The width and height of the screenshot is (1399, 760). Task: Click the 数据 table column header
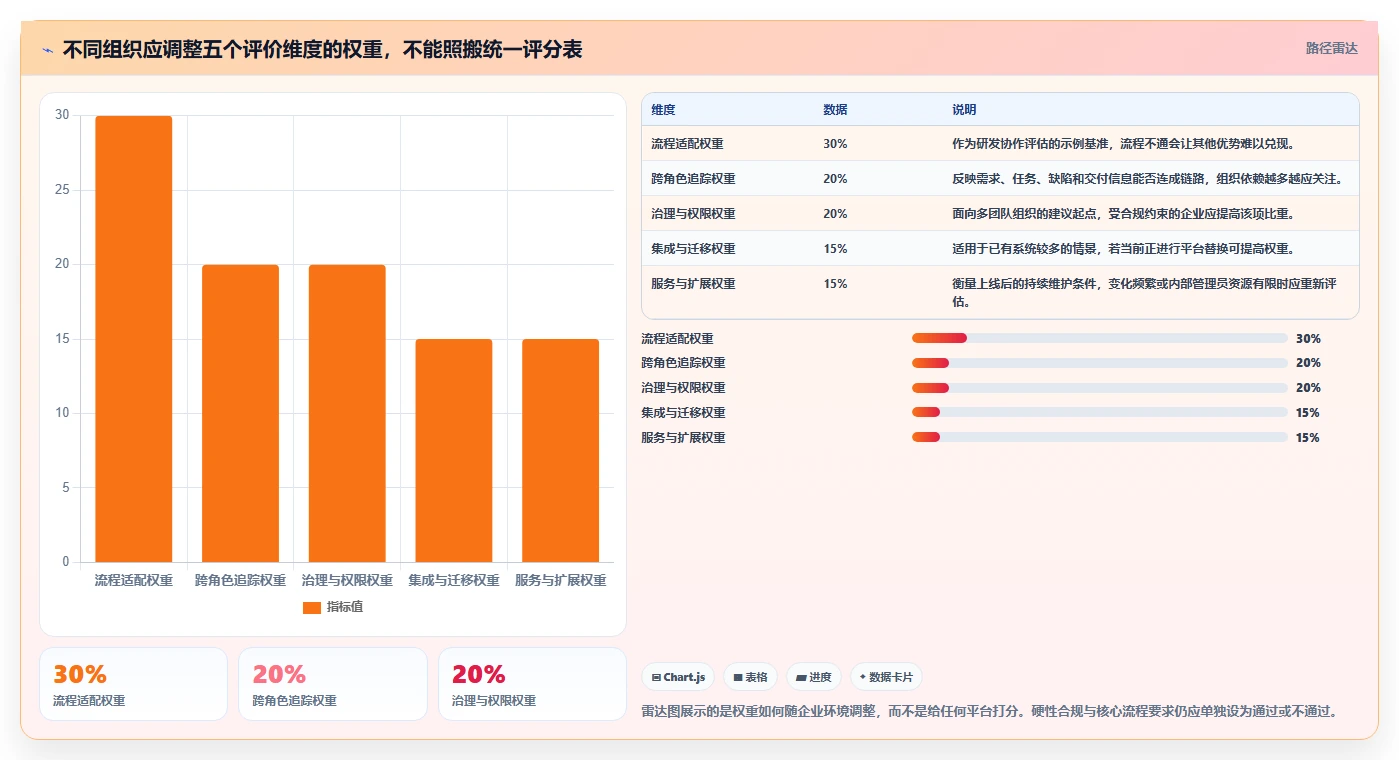pos(835,110)
